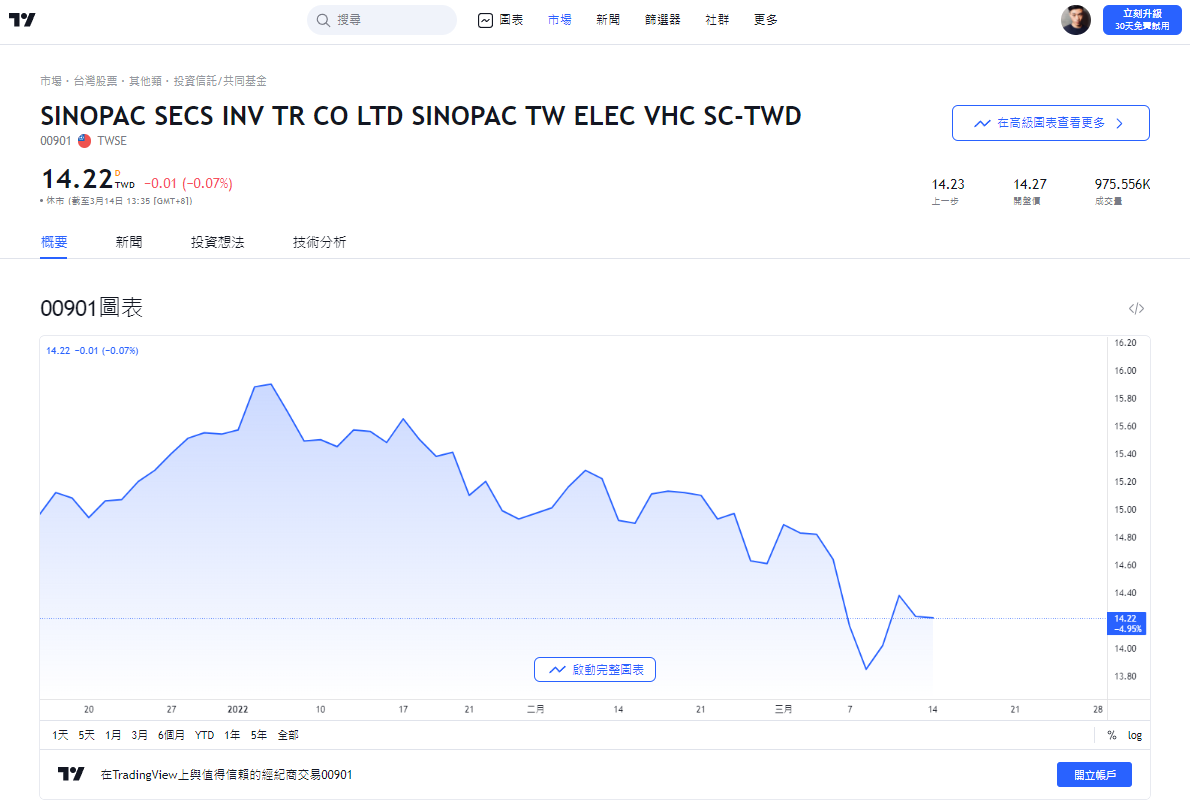Open the 市場 markets menu
Viewport: 1190px width, 809px height.
click(x=559, y=20)
